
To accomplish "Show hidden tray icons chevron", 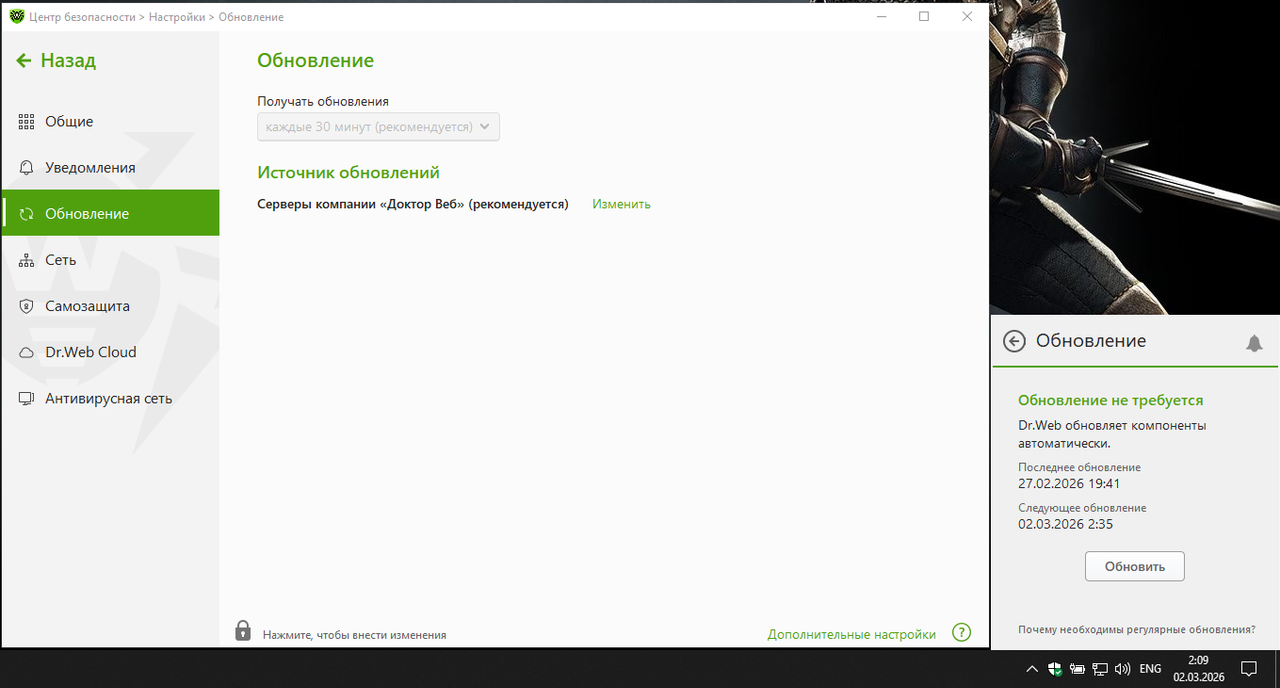I will 1032,668.
